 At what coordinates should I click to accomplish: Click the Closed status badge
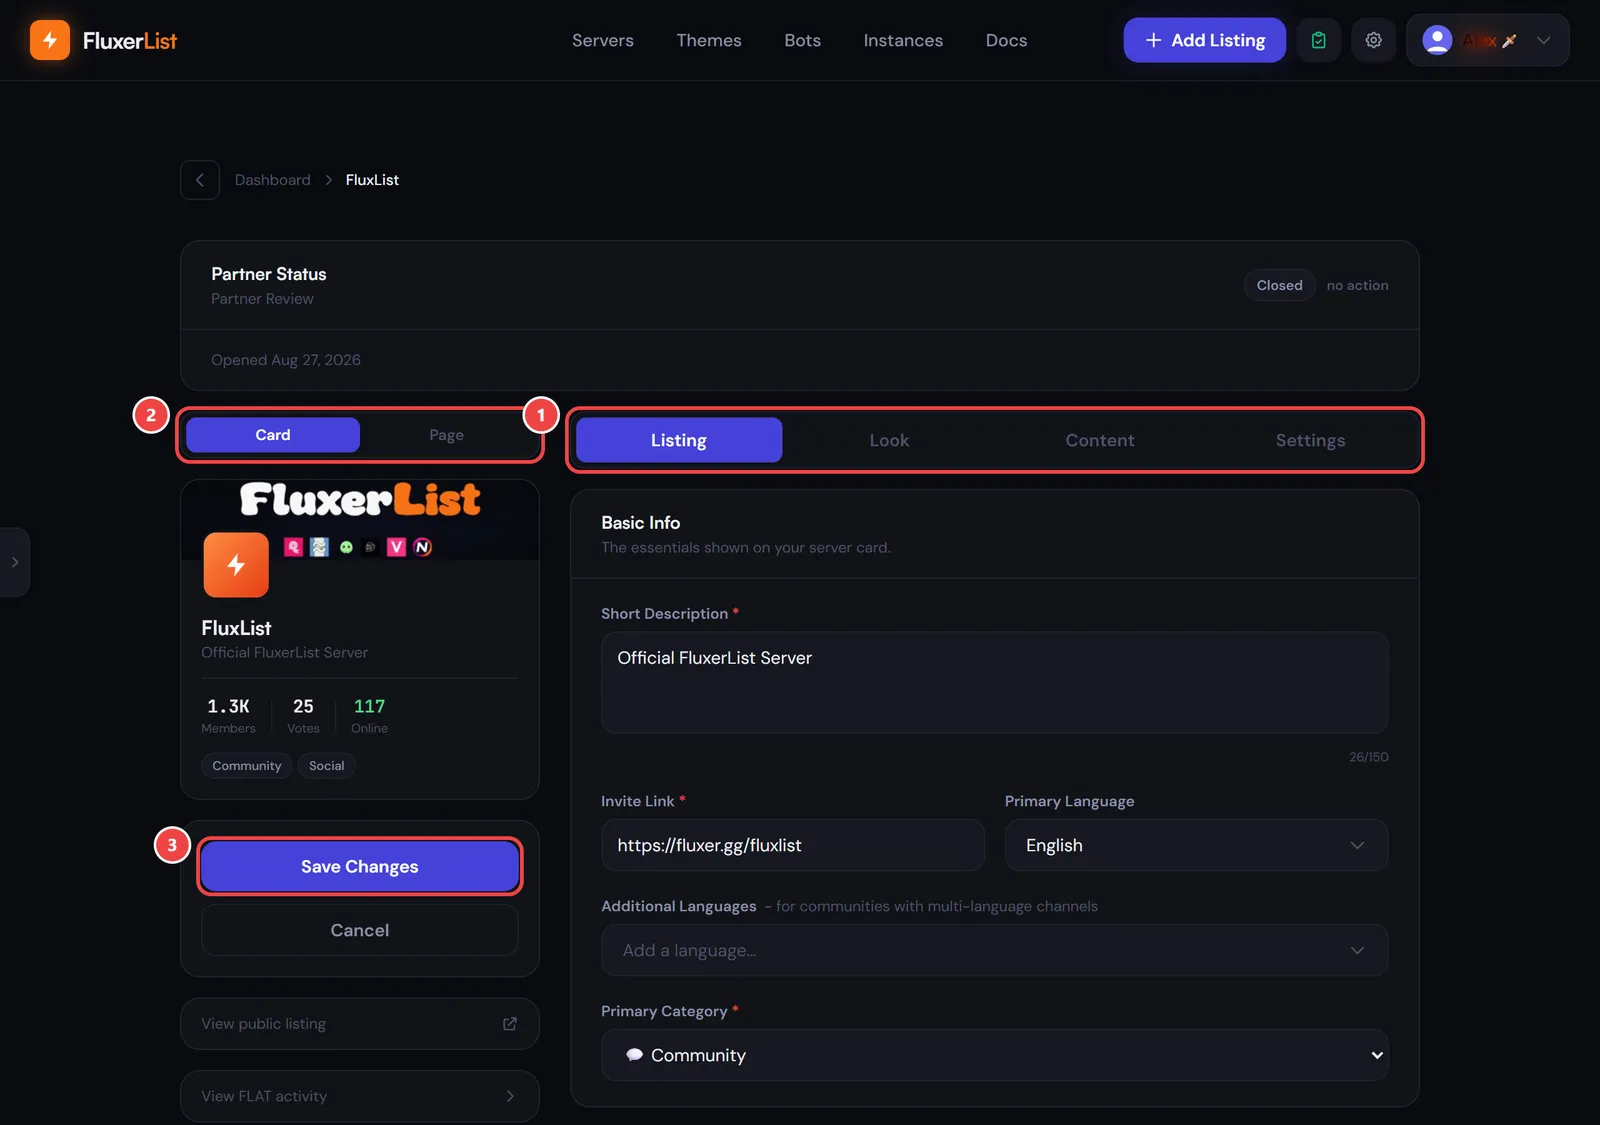1280,285
